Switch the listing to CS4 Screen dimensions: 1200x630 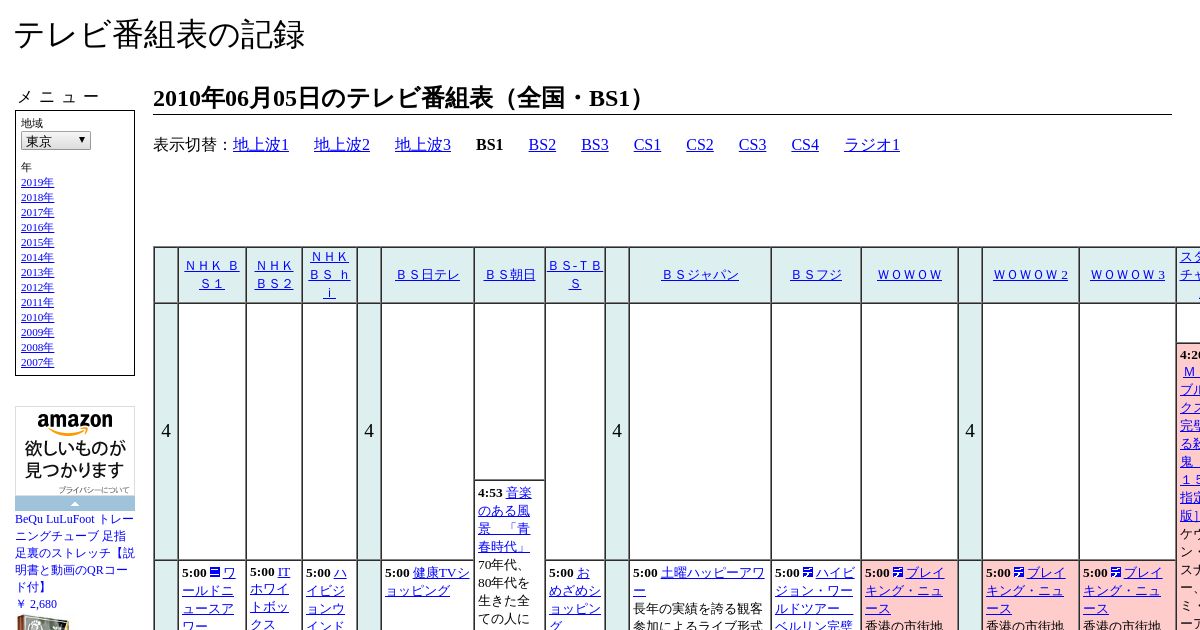click(805, 145)
